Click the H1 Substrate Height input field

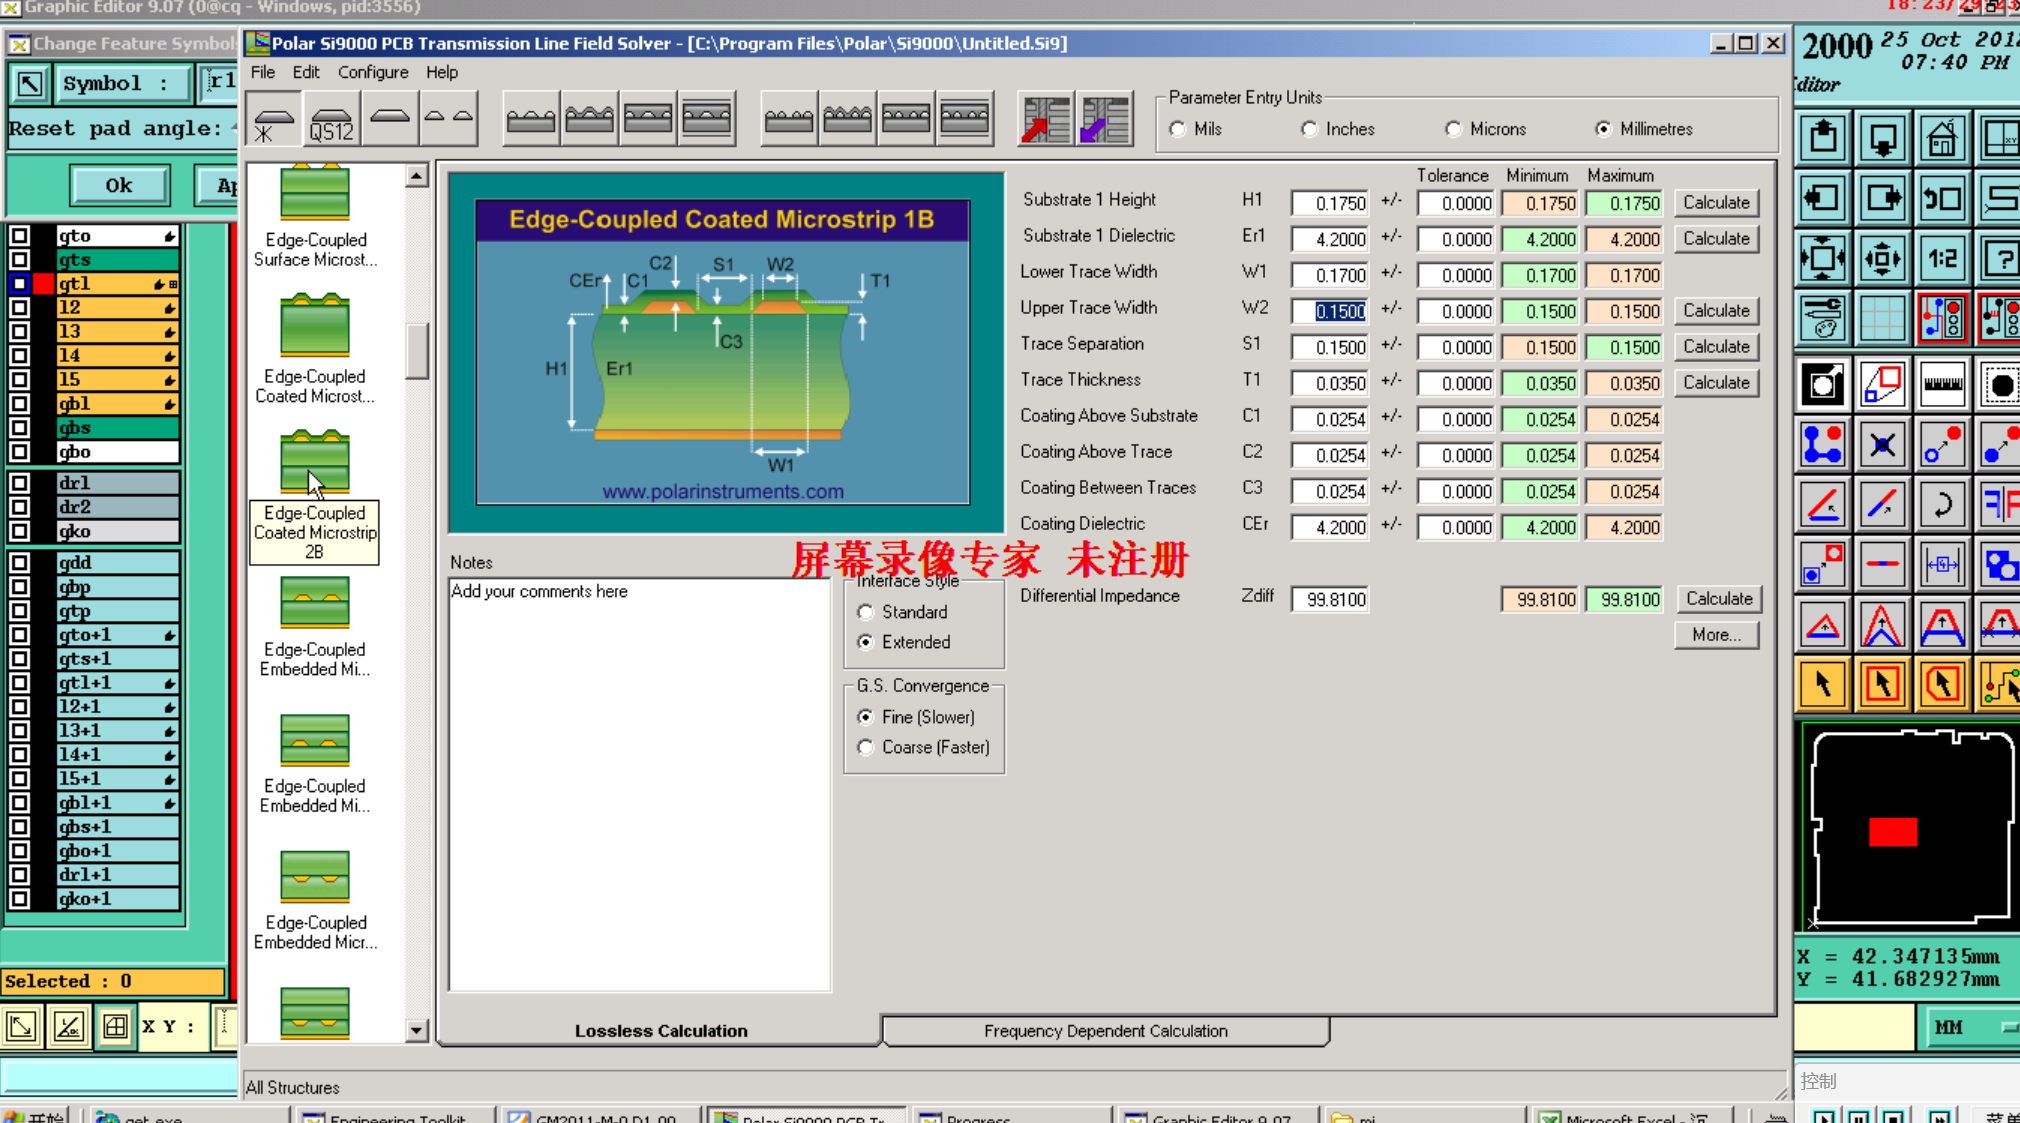tap(1329, 203)
